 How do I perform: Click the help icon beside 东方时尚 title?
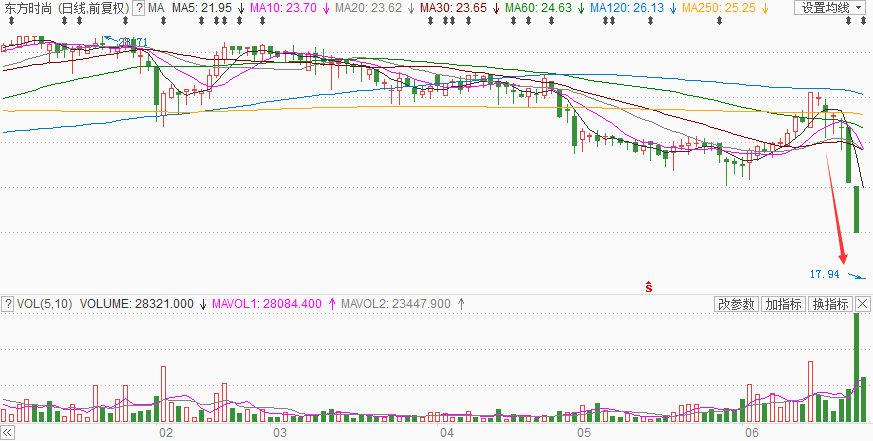click(x=139, y=8)
